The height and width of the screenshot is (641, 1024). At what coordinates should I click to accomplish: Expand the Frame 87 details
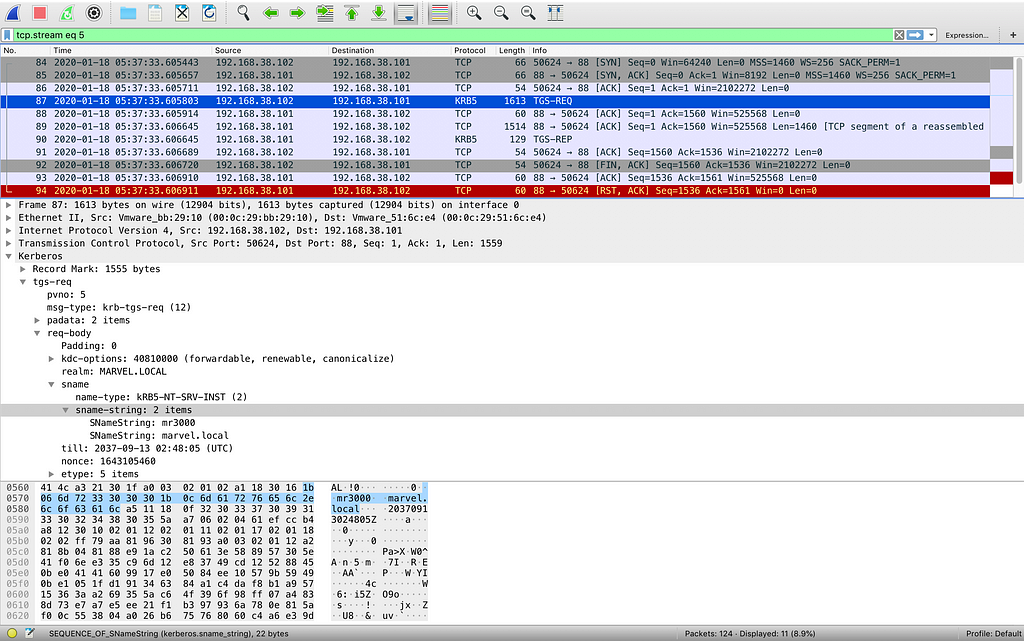tap(8, 205)
